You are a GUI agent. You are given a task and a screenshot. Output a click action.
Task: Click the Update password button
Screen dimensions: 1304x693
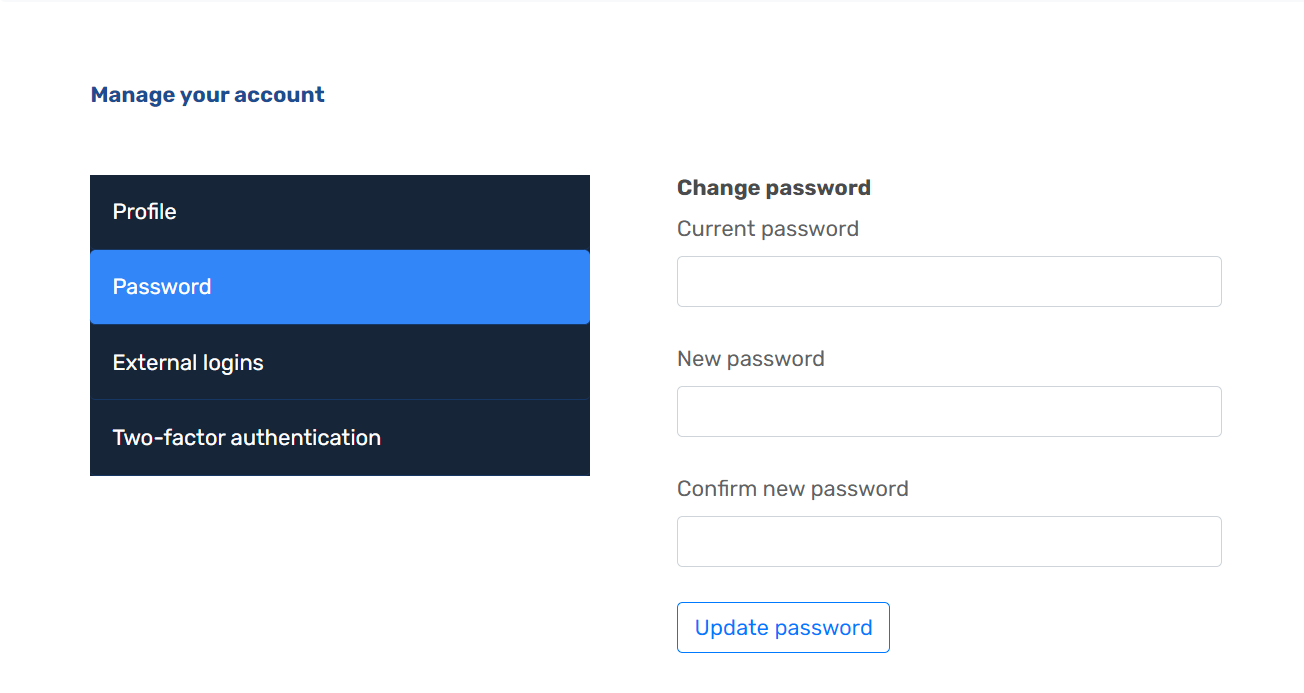(783, 627)
